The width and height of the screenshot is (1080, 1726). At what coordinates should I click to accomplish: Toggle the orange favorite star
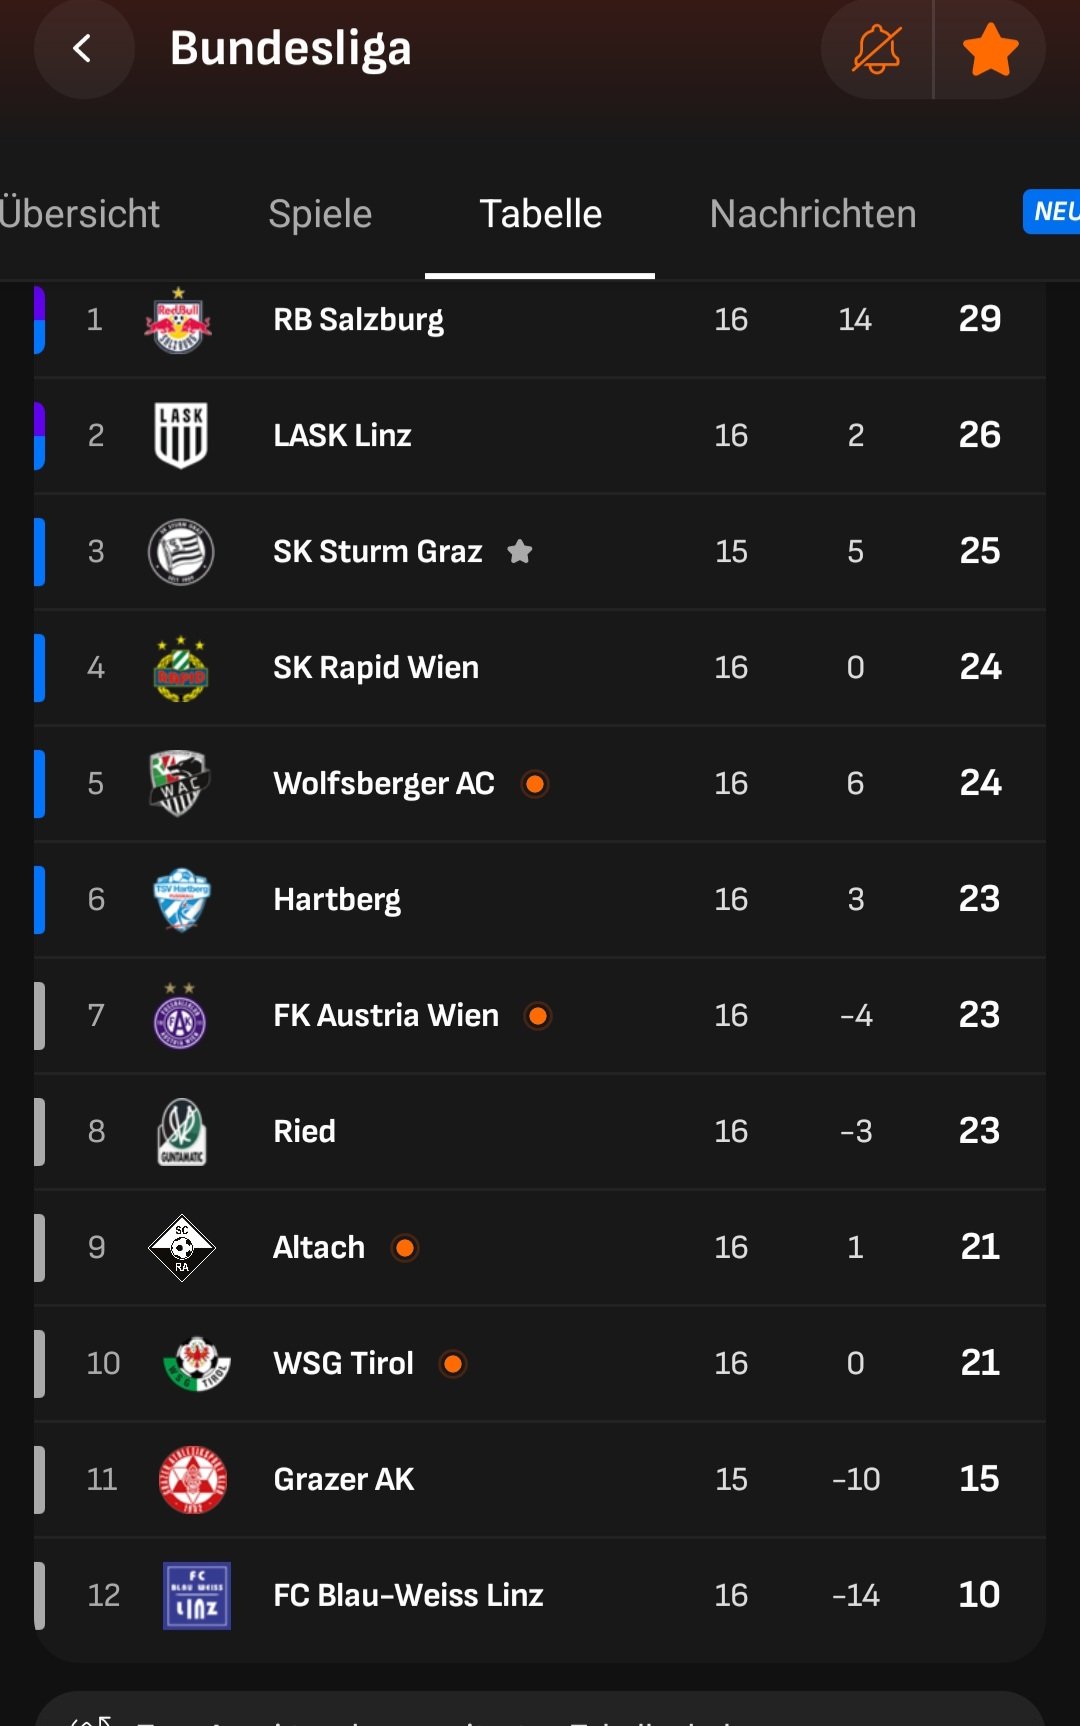pyautogui.click(x=990, y=49)
